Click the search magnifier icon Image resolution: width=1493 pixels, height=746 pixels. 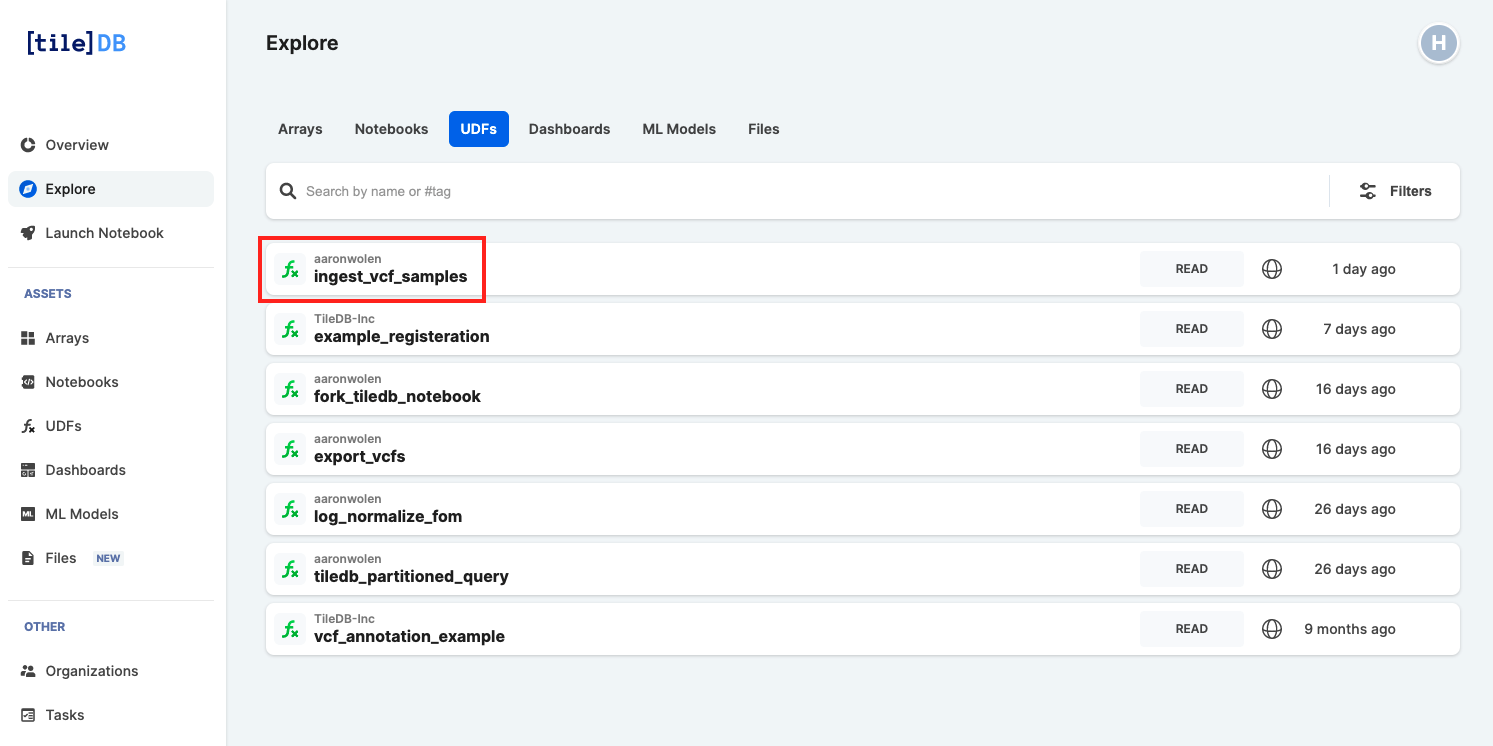(288, 191)
